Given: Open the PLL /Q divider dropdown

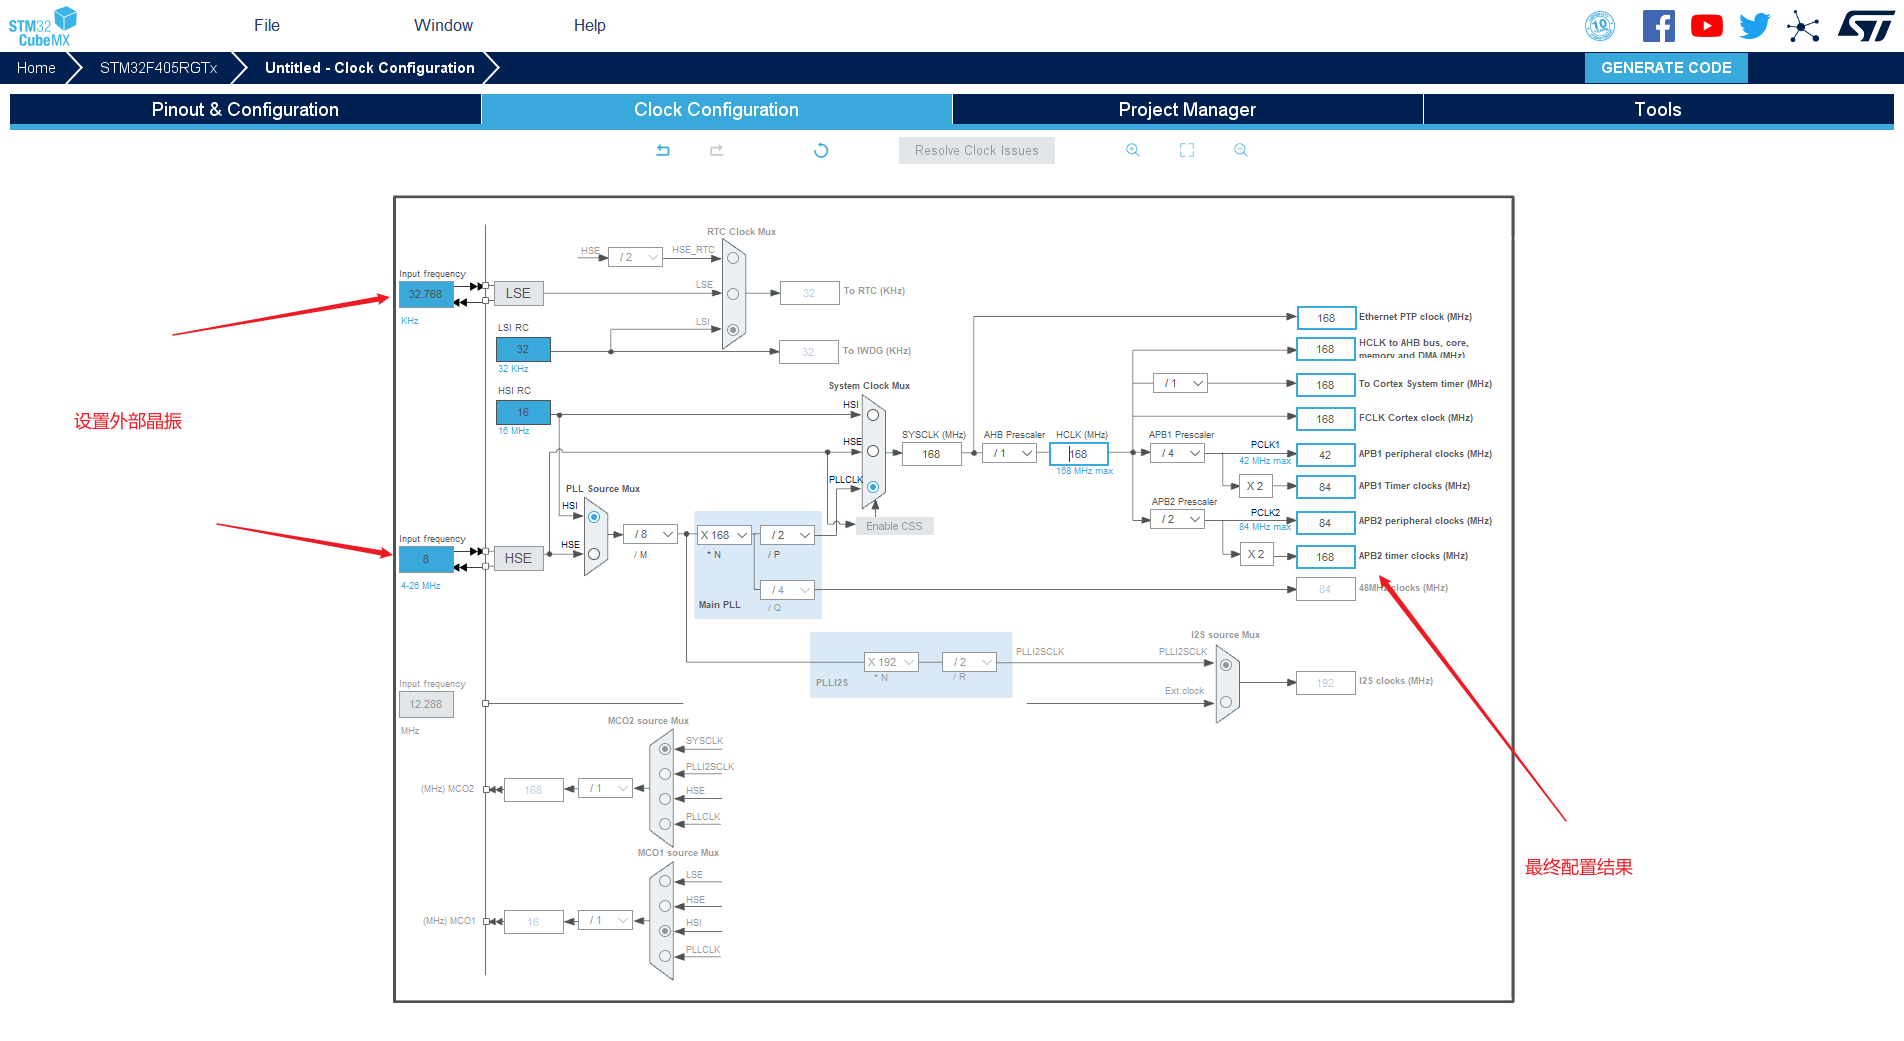Looking at the screenshot, I should (788, 590).
